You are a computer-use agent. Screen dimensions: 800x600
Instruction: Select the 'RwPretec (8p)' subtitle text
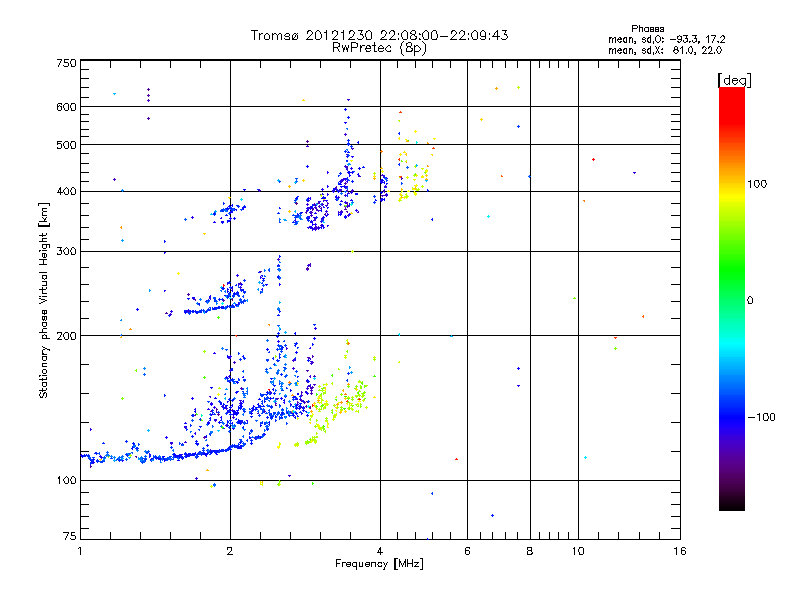[x=379, y=48]
